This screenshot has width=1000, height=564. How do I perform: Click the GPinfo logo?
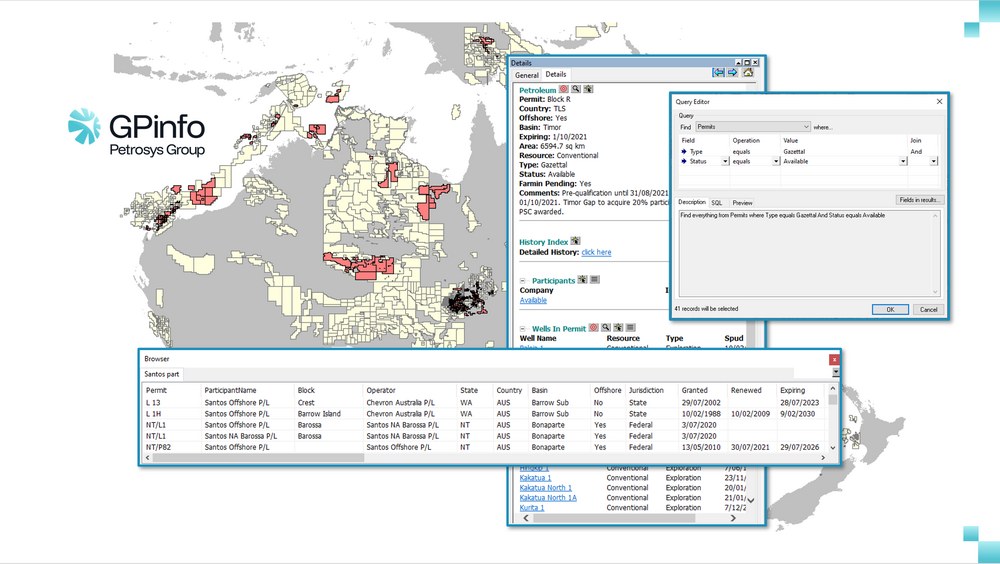click(137, 133)
